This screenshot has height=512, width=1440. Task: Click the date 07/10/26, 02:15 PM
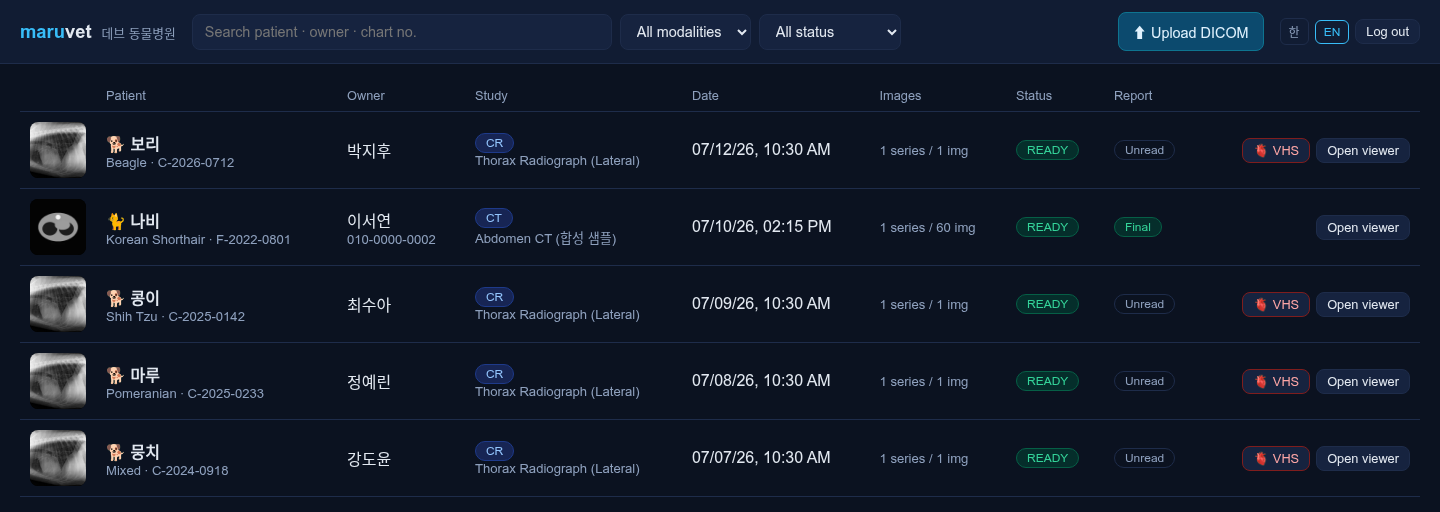(762, 227)
